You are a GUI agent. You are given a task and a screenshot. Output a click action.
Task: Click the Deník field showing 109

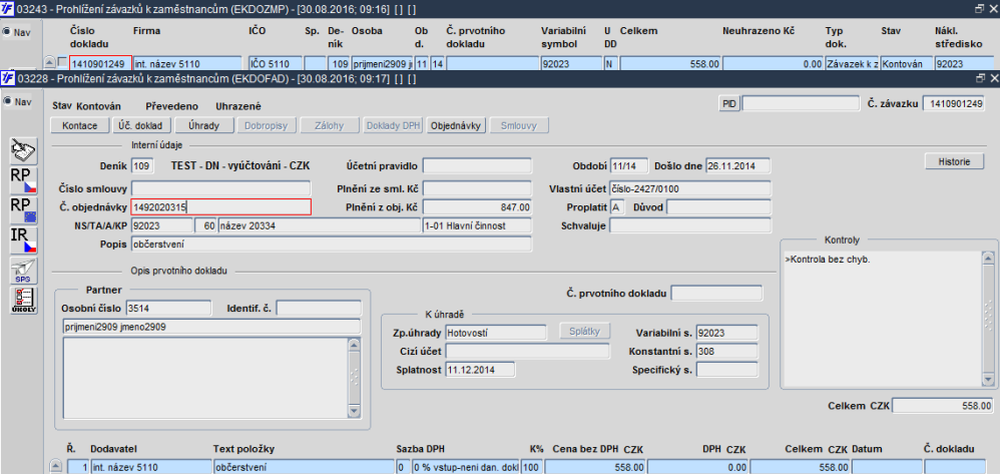[x=142, y=166]
